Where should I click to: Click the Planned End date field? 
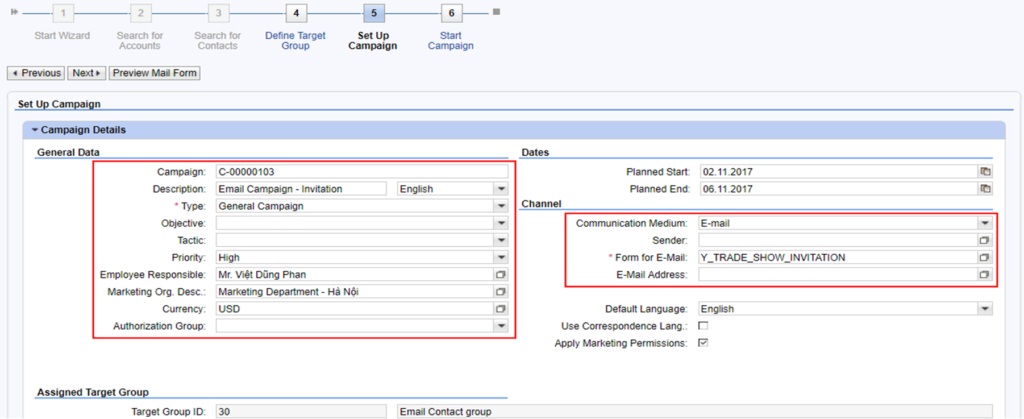click(839, 189)
